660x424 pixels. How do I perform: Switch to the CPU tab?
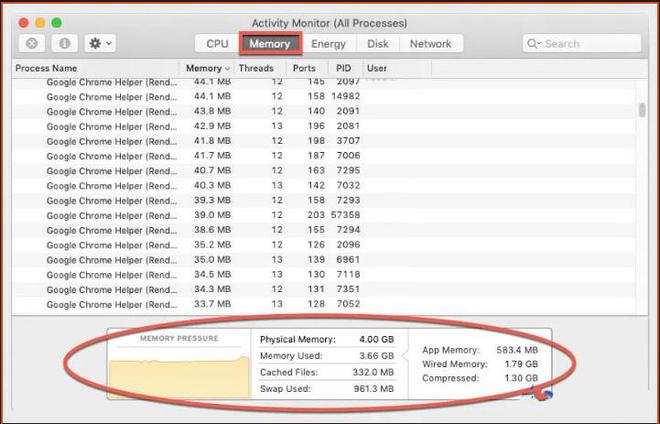click(x=217, y=44)
